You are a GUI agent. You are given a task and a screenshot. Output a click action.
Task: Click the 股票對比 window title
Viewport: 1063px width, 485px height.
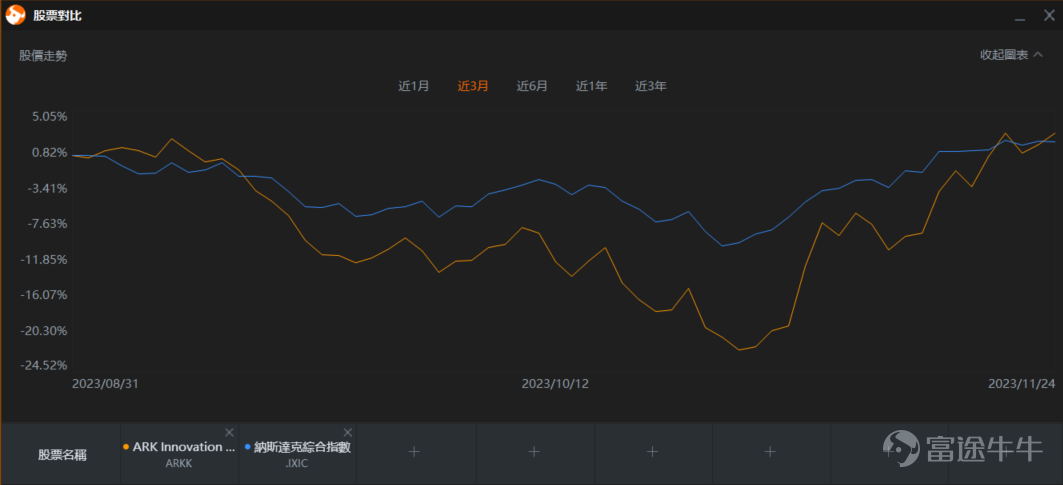click(58, 16)
